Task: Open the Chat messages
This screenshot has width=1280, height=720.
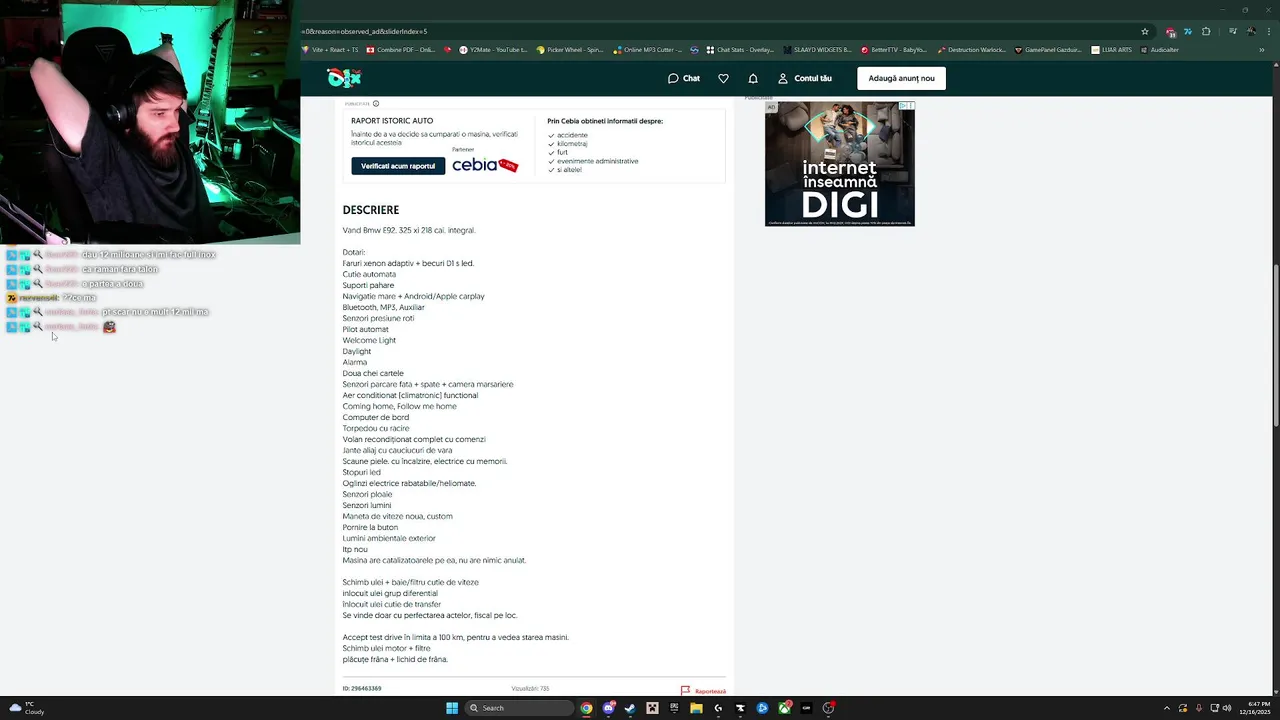Action: coord(684,78)
